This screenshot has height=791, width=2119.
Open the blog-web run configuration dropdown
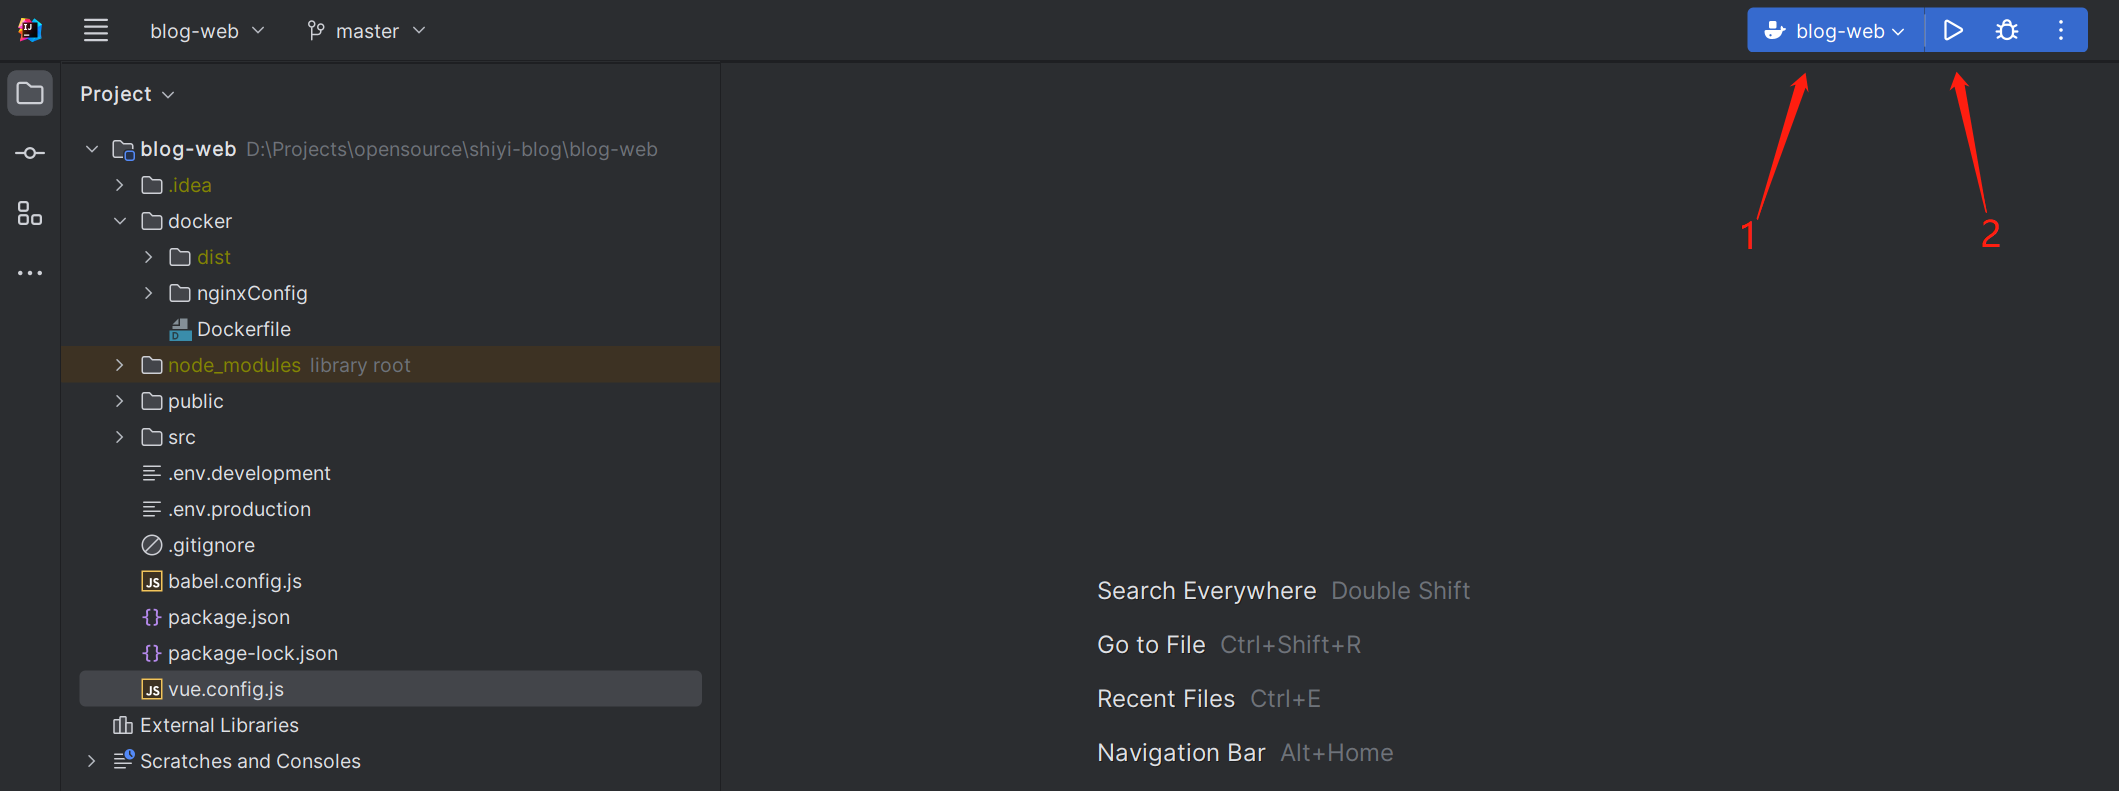tap(1835, 31)
